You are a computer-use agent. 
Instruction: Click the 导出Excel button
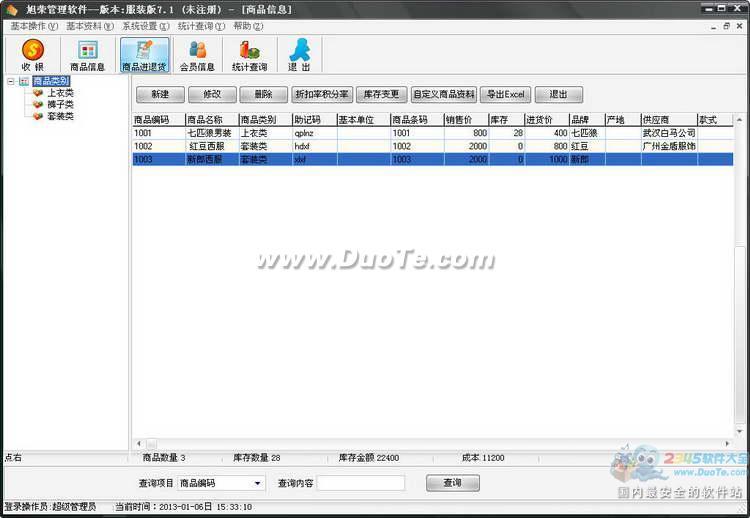505,95
